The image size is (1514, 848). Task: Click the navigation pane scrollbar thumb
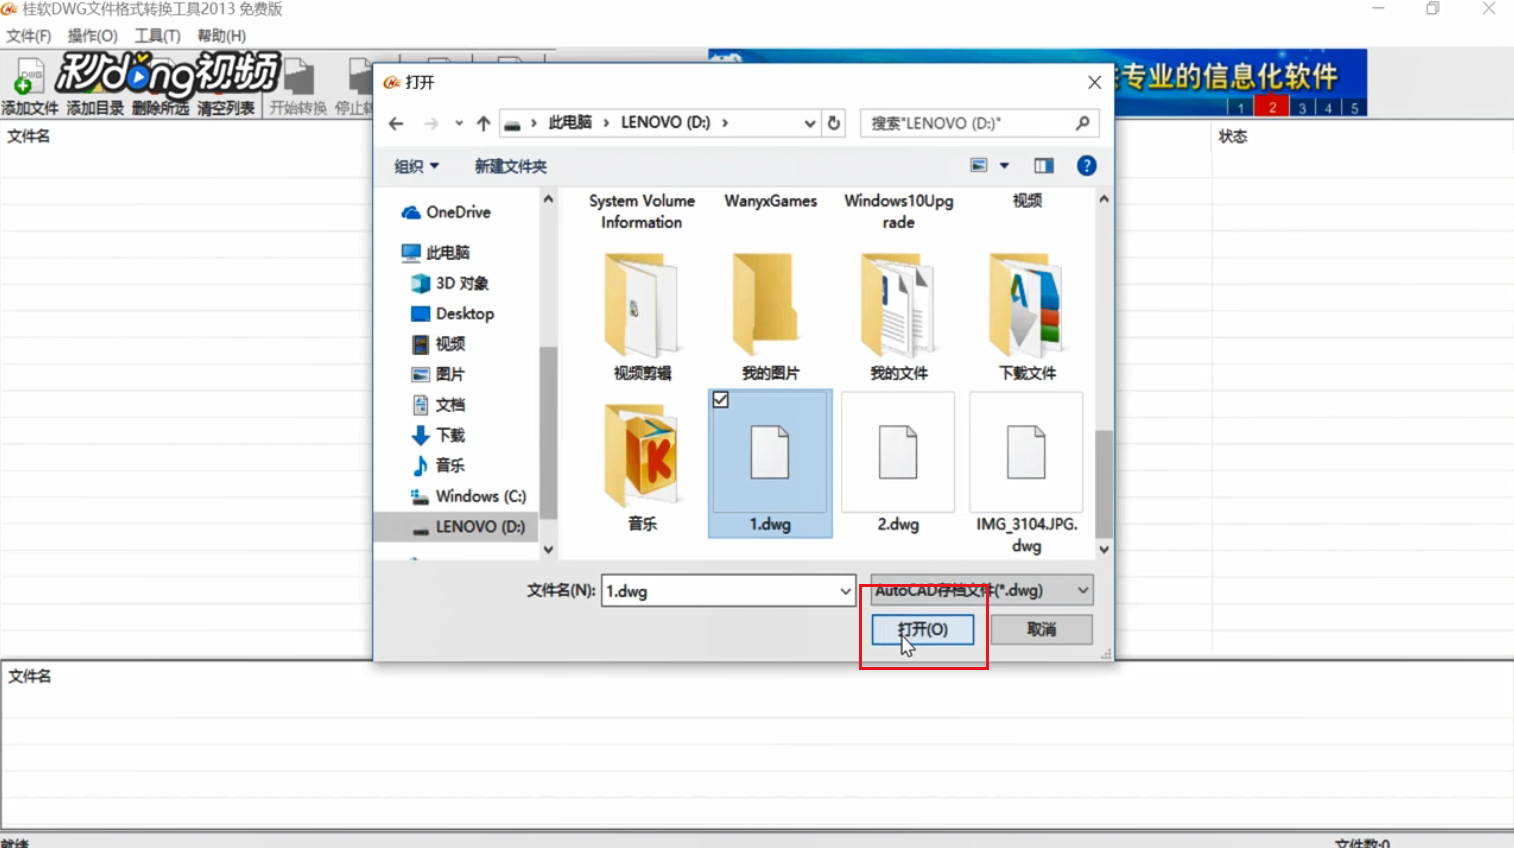tap(548, 431)
